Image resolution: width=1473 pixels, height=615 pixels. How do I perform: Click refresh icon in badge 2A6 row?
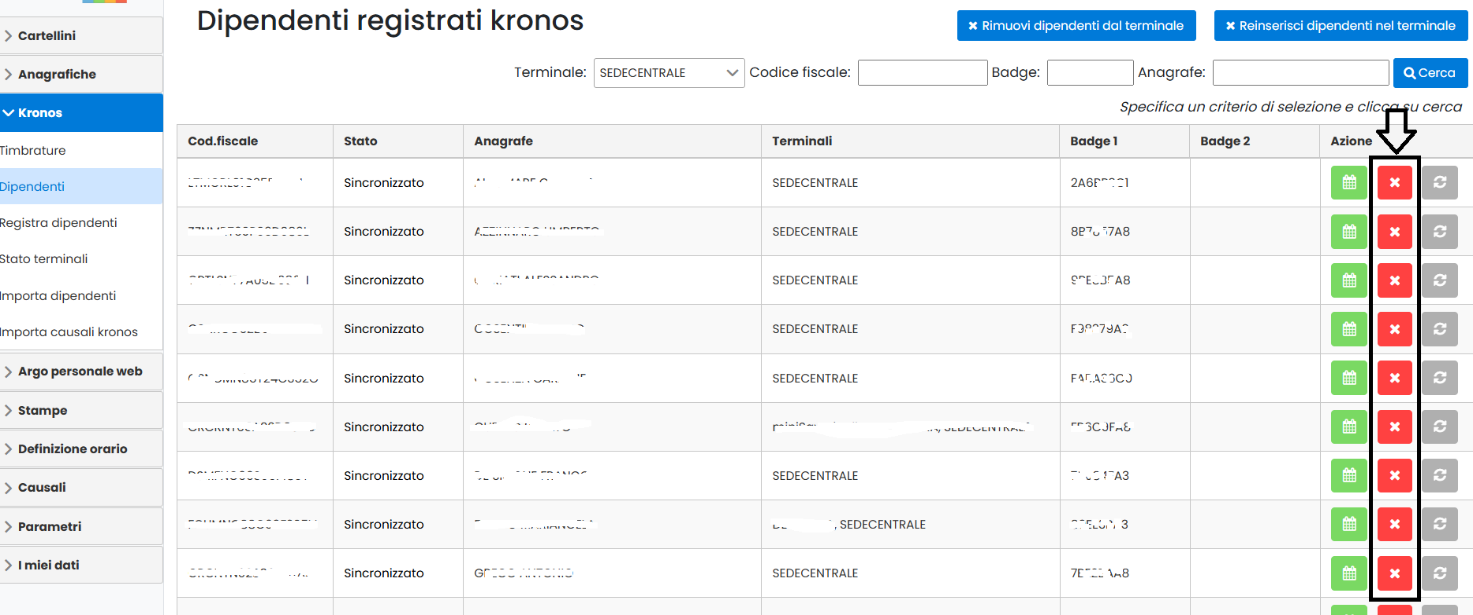click(x=1439, y=183)
